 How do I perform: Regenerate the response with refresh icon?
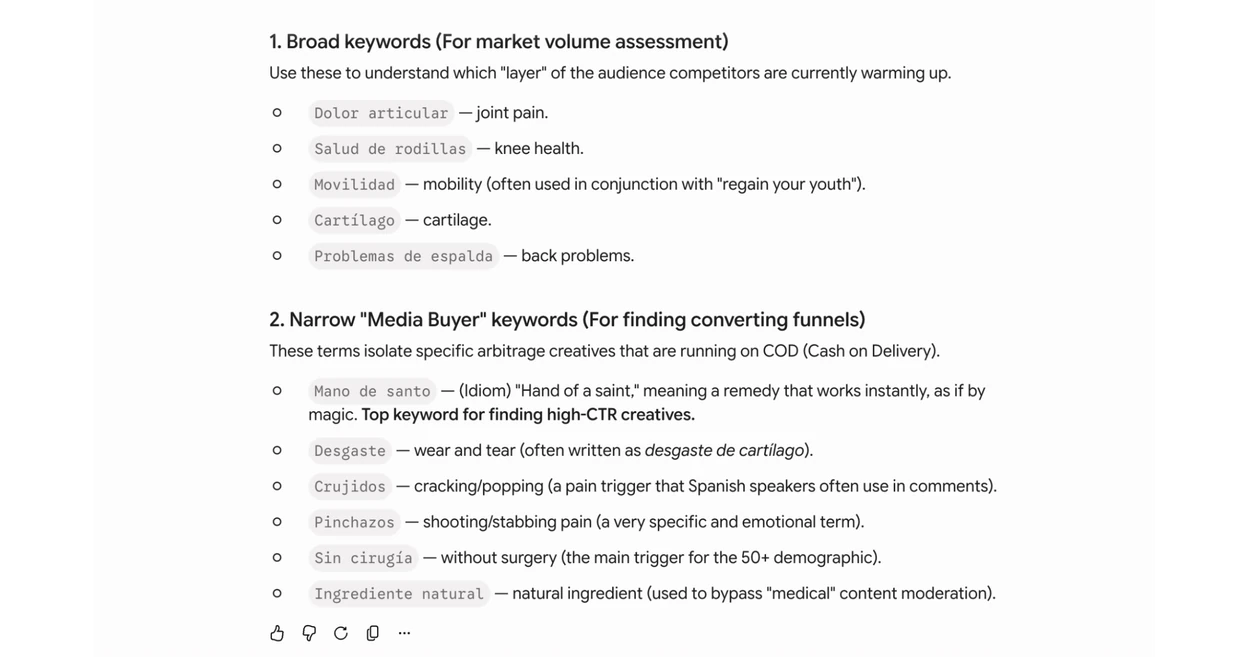tap(341, 633)
